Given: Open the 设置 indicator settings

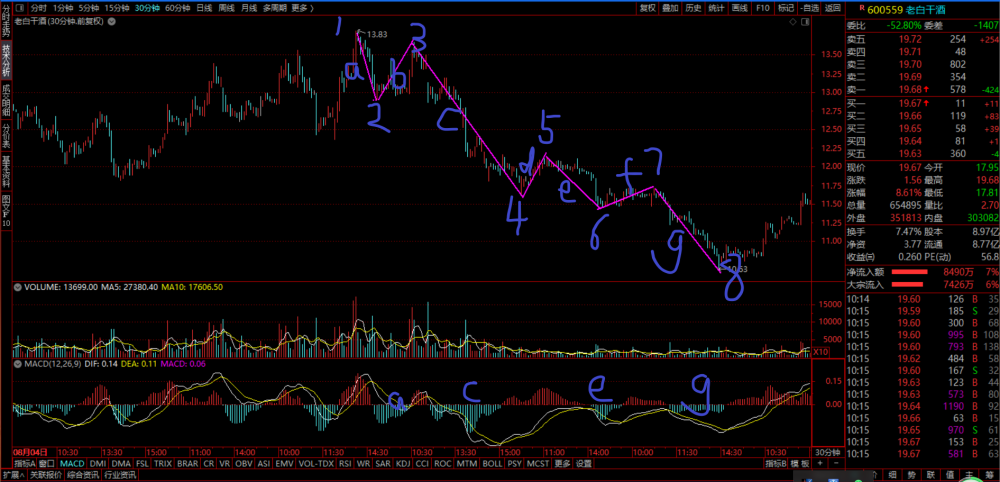Looking at the screenshot, I should pos(584,464).
